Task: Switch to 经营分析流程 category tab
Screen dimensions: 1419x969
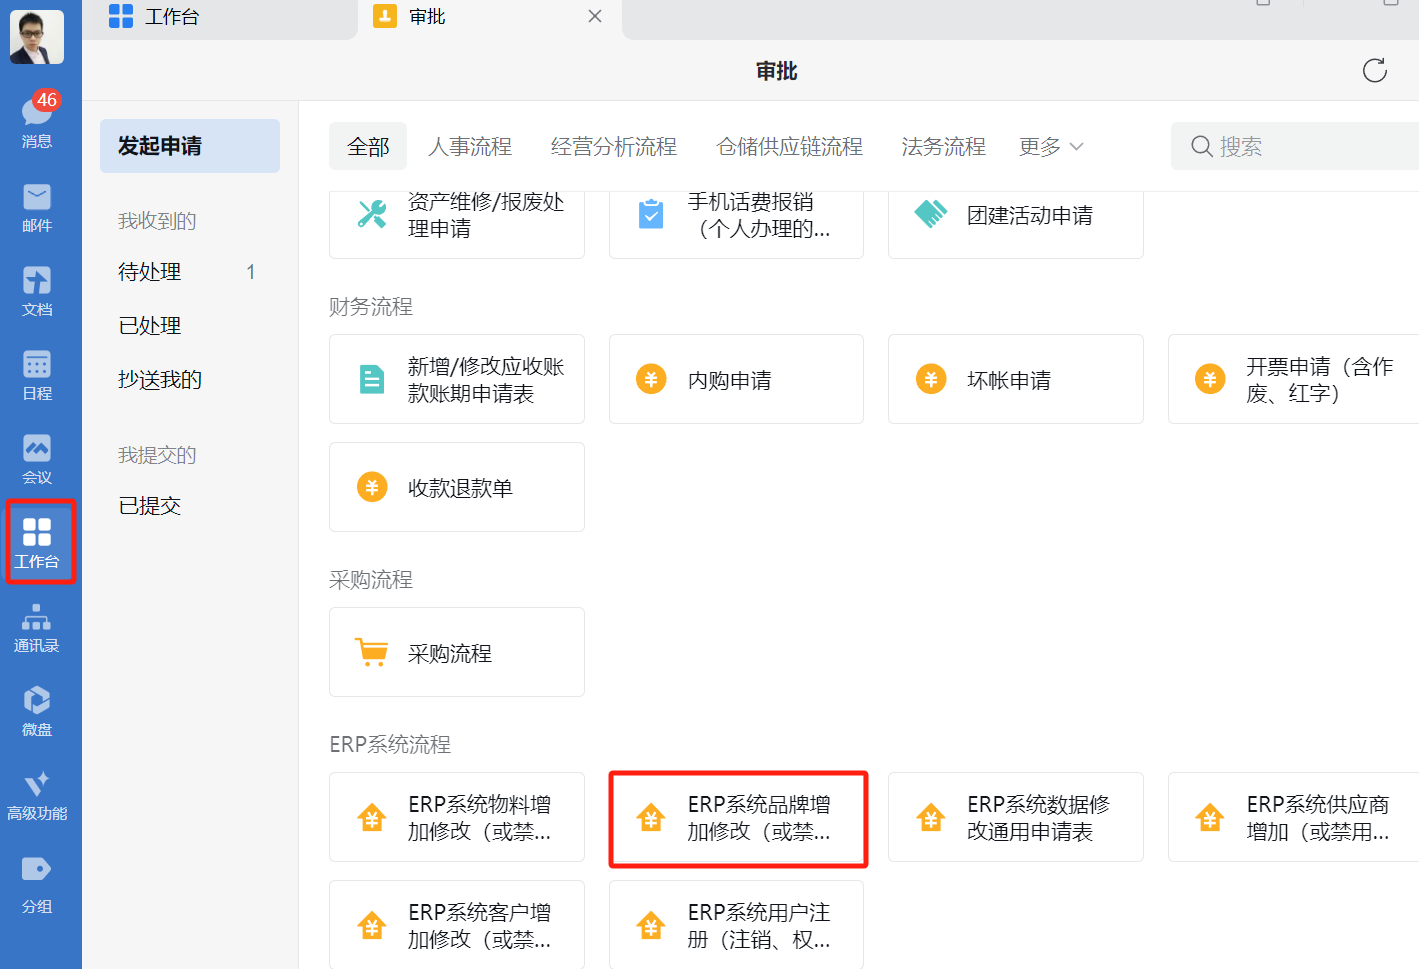Action: (614, 146)
